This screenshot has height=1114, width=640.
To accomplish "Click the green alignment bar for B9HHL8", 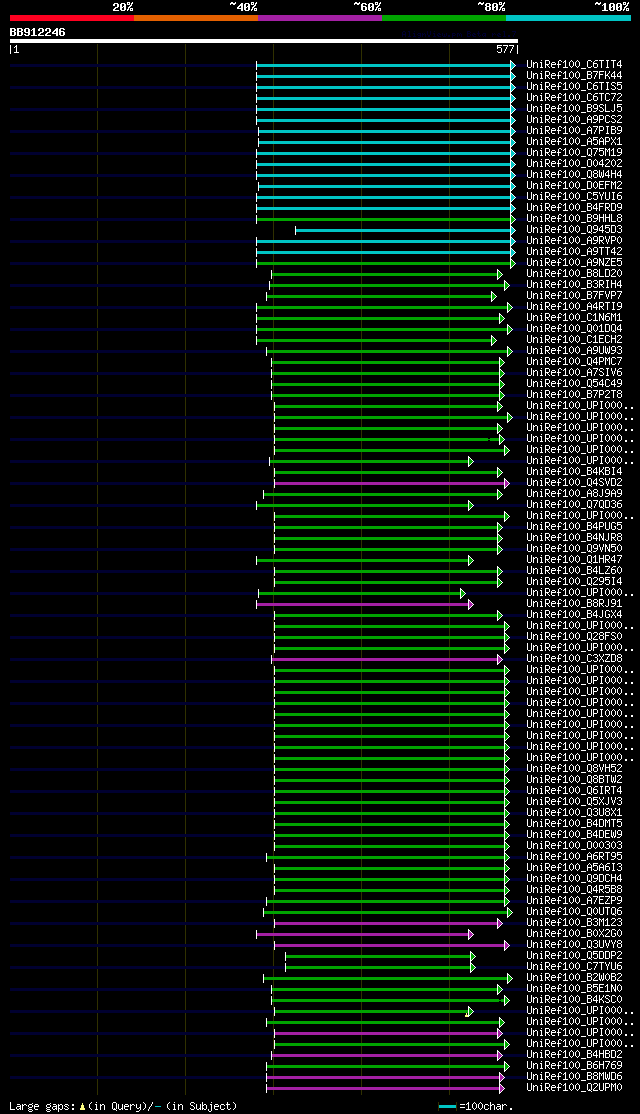I will point(385,219).
